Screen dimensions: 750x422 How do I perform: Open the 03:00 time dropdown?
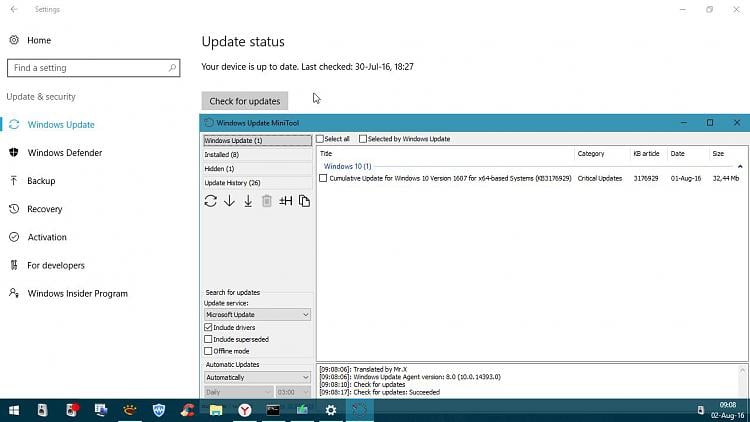(x=293, y=392)
